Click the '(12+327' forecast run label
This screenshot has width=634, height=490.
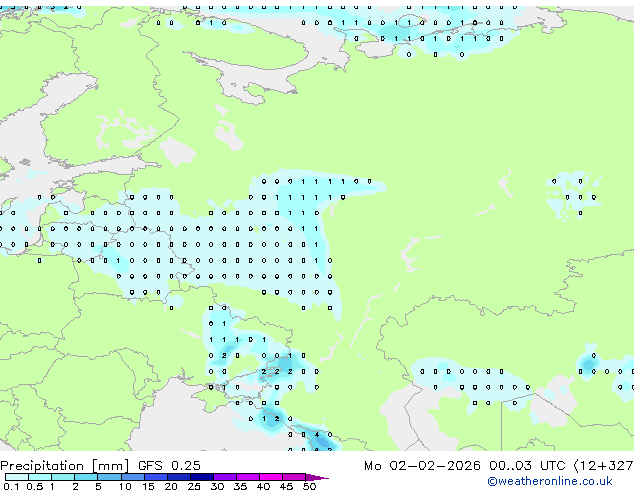pyautogui.click(x=603, y=466)
